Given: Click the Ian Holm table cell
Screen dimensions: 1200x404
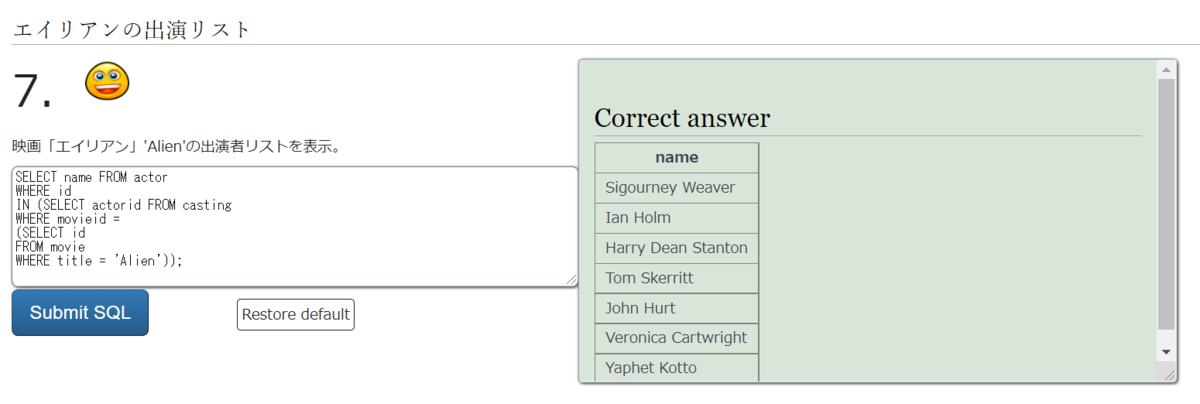Looking at the screenshot, I should [677, 218].
